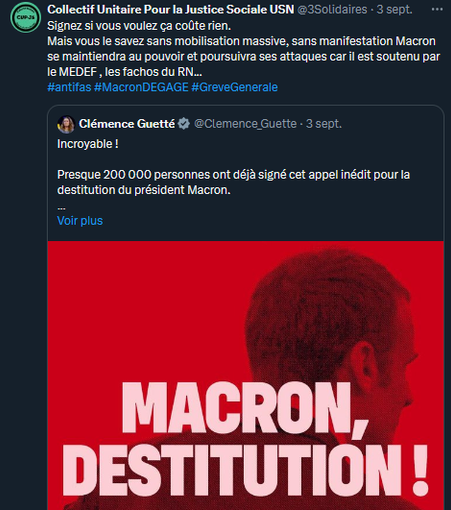Click the quoted tweet's 3 sept. date
The width and height of the screenshot is (451, 510).
tap(324, 124)
